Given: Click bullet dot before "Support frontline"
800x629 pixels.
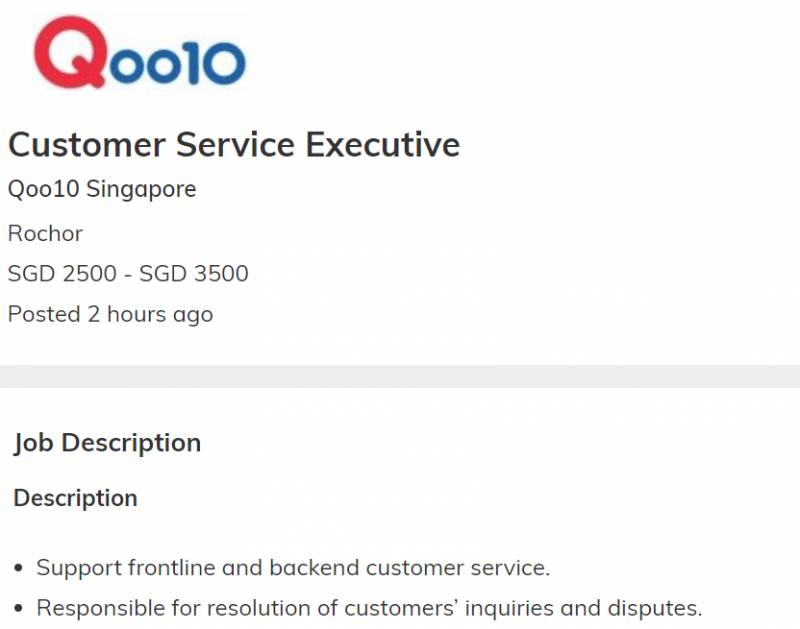Looking at the screenshot, I should [20, 569].
